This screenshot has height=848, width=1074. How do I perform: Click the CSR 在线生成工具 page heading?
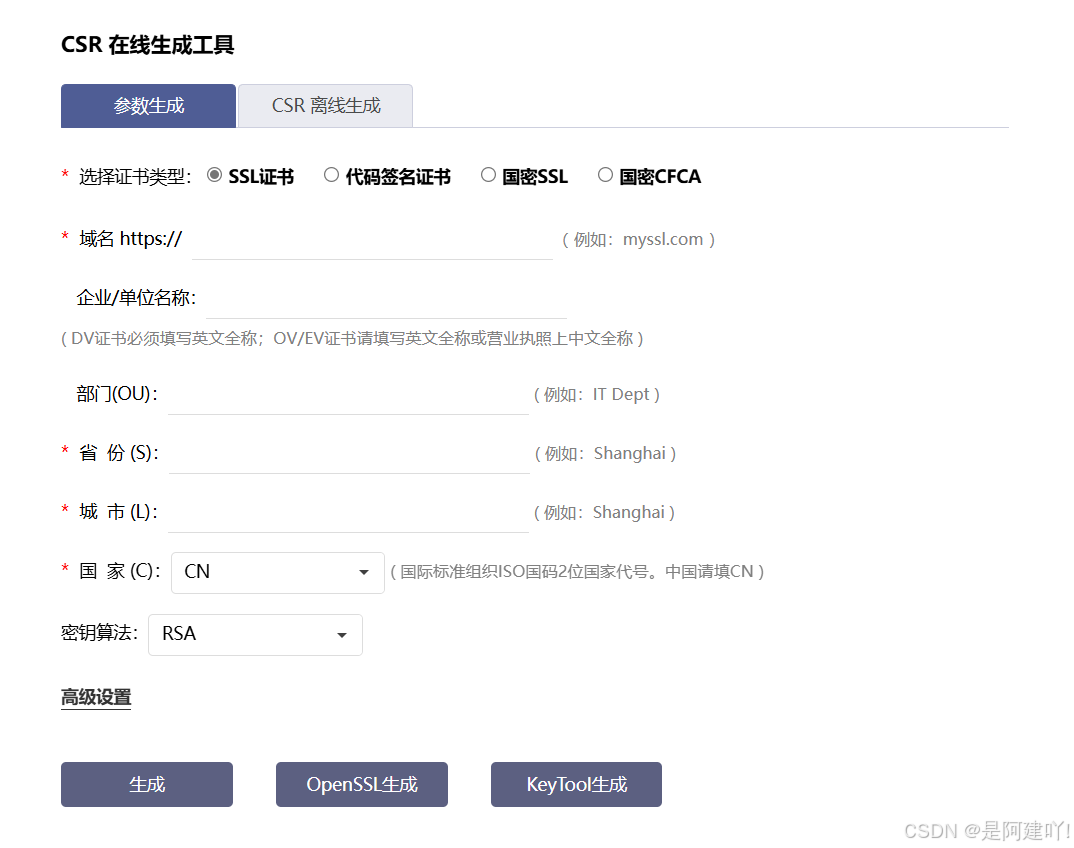(148, 45)
